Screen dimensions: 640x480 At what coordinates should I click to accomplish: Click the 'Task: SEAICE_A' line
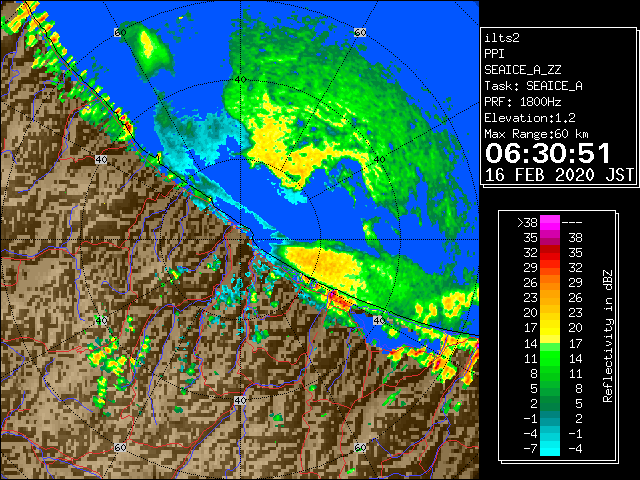[x=533, y=86]
